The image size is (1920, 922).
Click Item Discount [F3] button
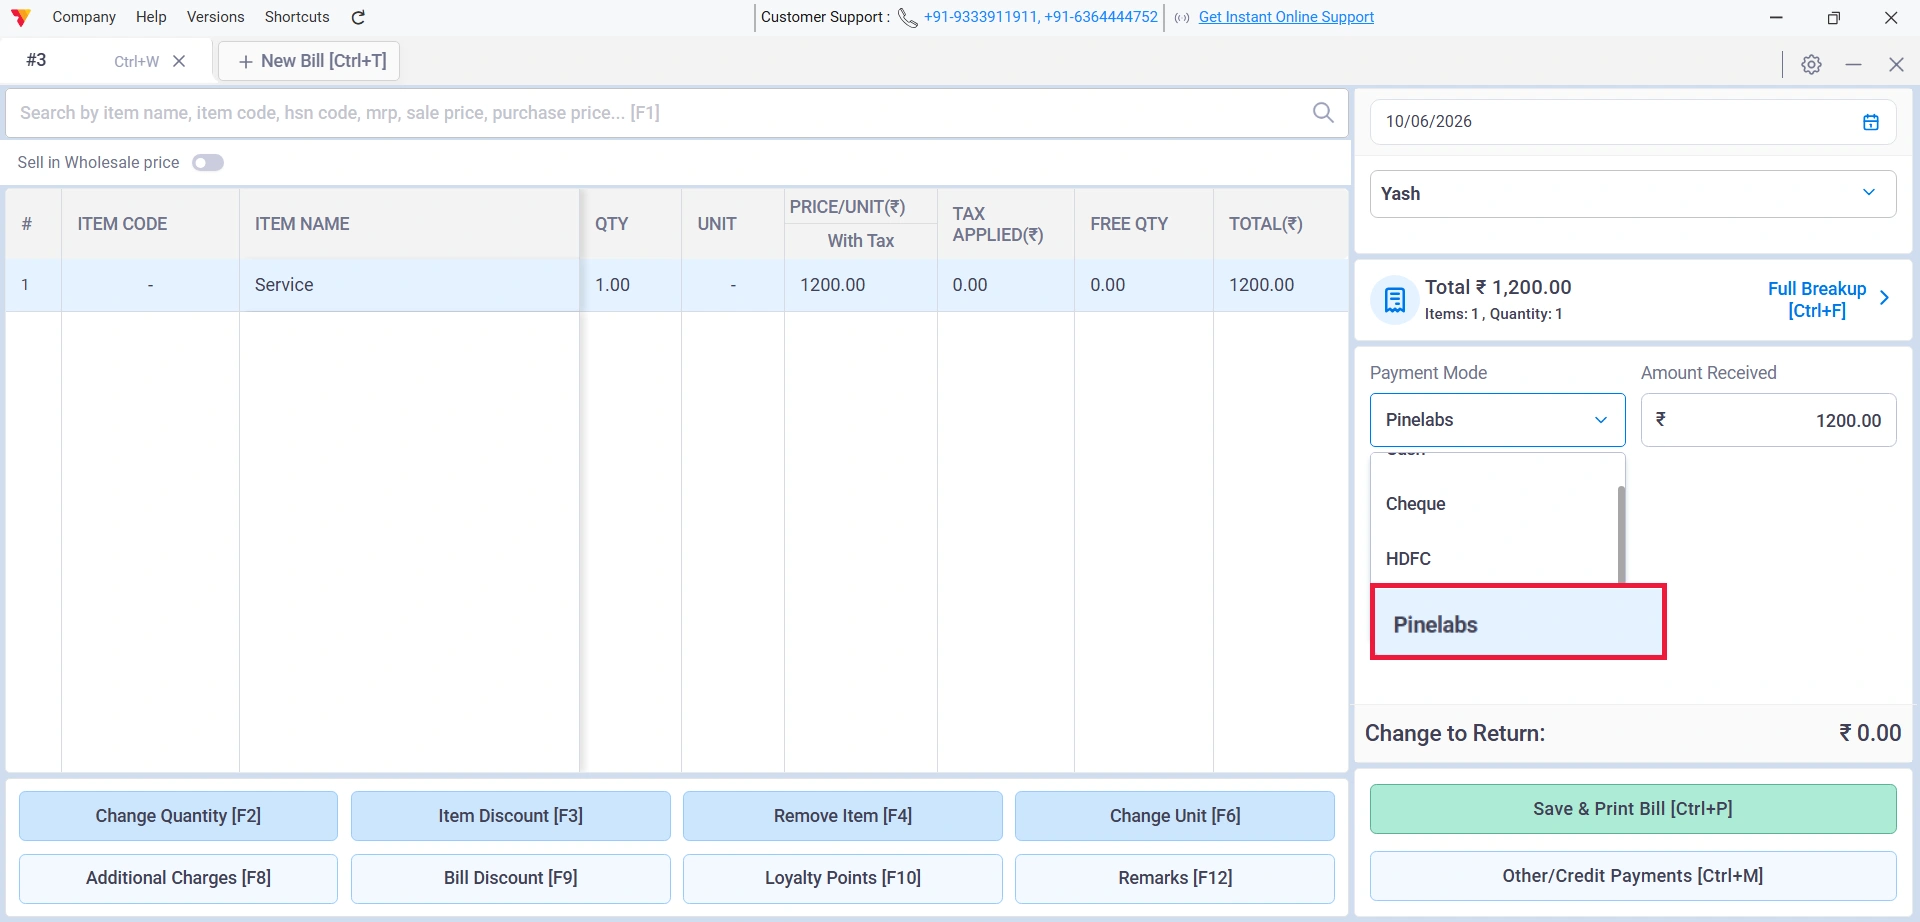click(510, 816)
